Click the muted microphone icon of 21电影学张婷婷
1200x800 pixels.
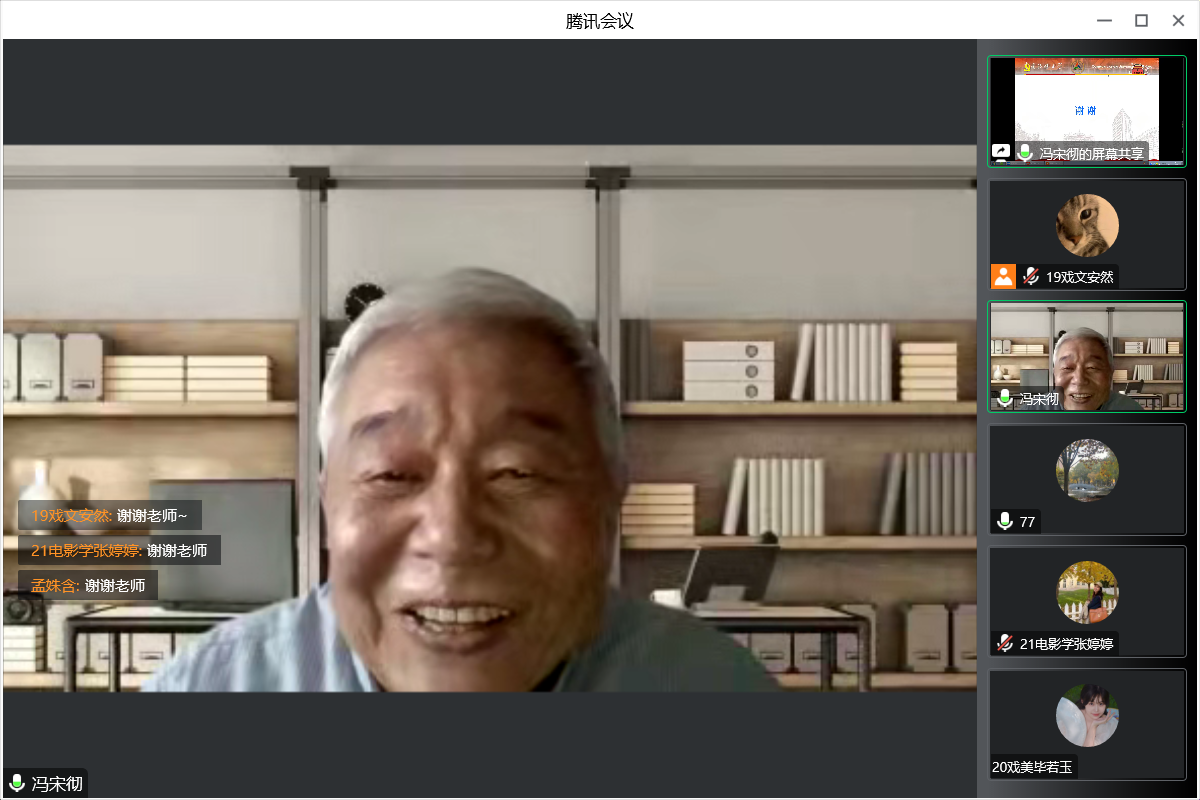click(1004, 643)
